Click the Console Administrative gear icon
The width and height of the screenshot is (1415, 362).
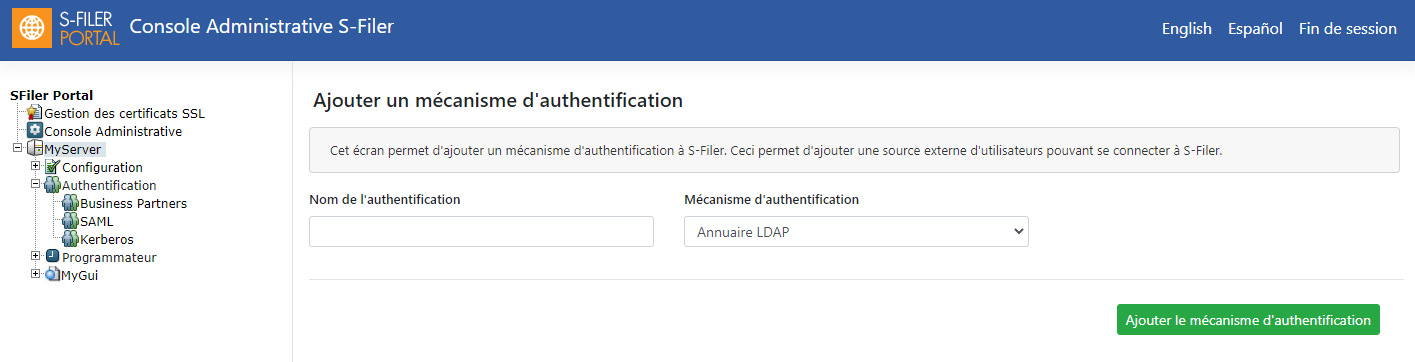(x=35, y=131)
